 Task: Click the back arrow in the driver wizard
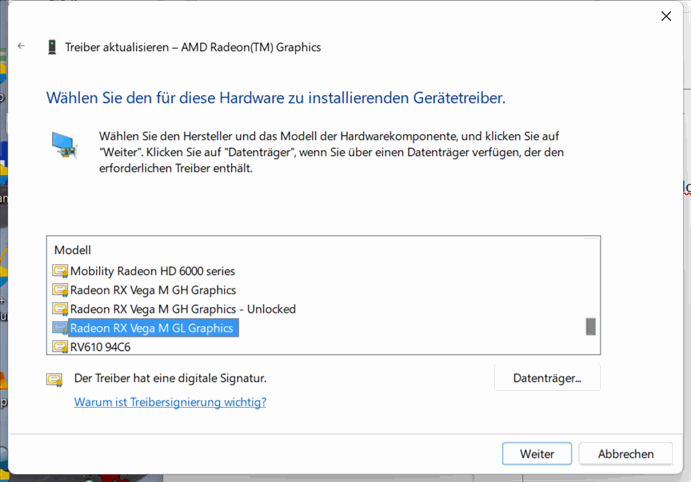coord(22,47)
